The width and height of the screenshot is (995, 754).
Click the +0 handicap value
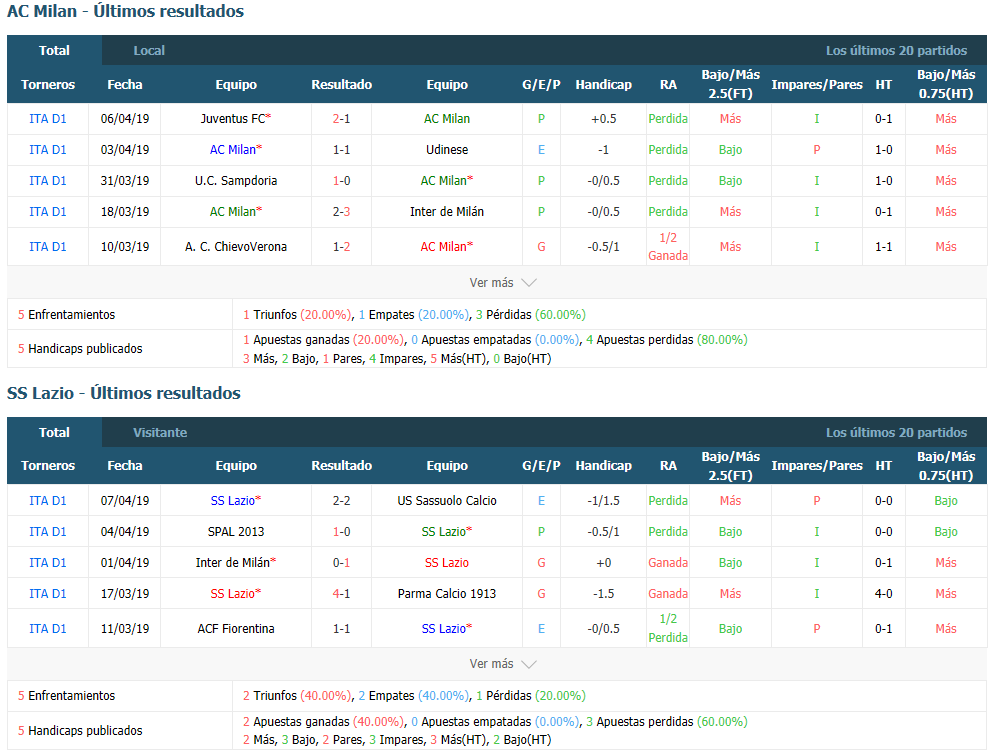pos(603,563)
